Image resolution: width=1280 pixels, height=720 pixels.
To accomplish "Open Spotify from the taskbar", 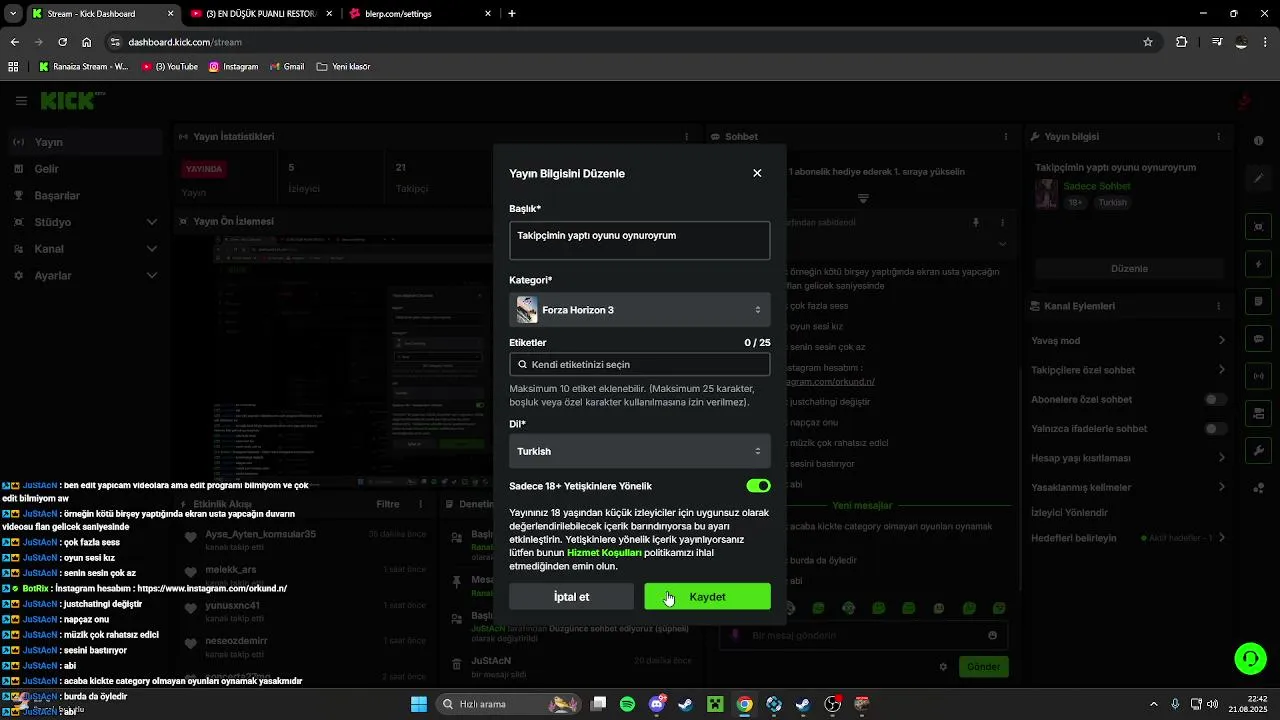I will coord(627,704).
